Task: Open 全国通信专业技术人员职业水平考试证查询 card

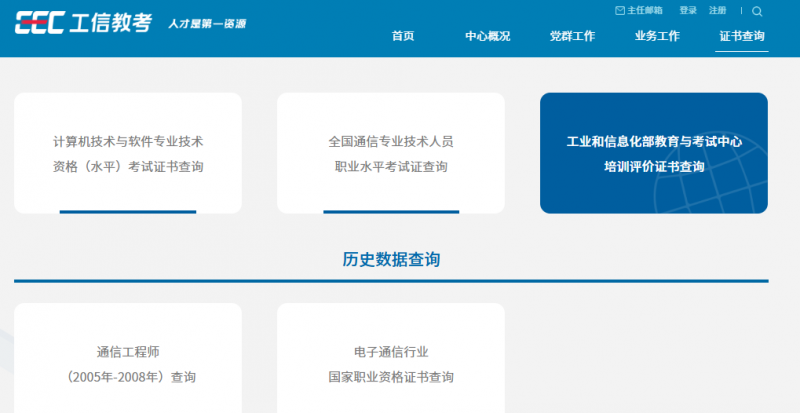Action: pos(391,153)
